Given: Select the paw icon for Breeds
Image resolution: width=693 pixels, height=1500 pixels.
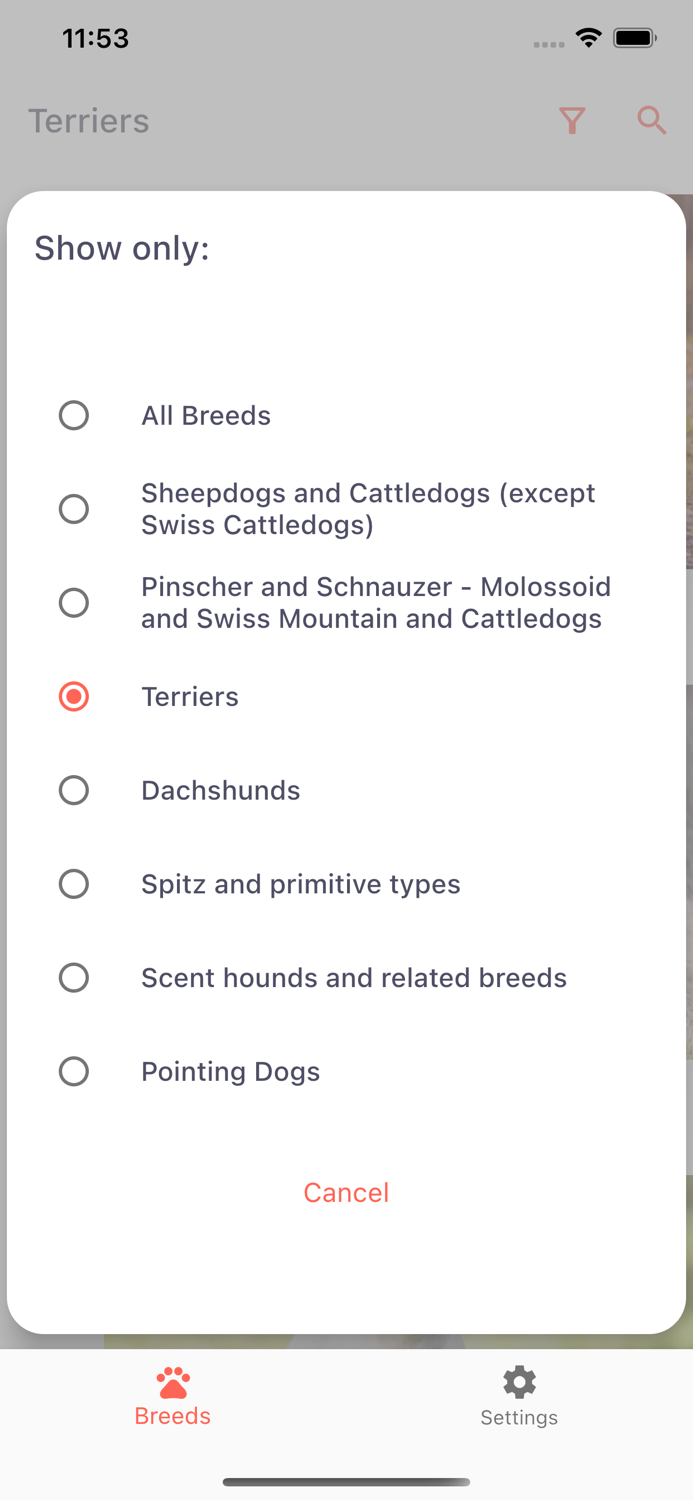Looking at the screenshot, I should coord(172,1382).
